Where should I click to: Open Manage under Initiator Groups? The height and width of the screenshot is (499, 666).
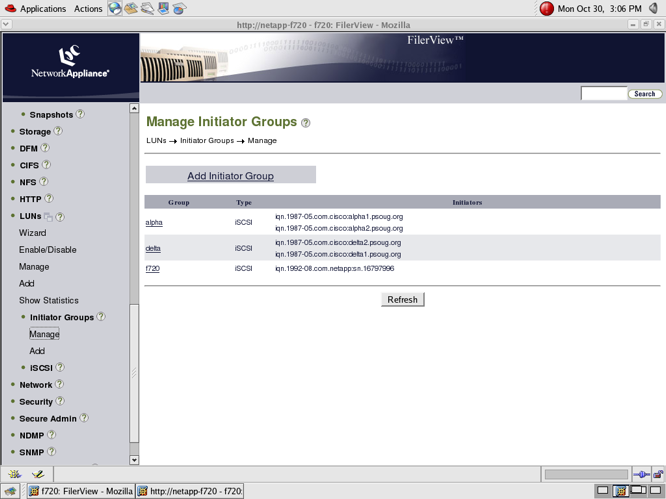coord(44,334)
